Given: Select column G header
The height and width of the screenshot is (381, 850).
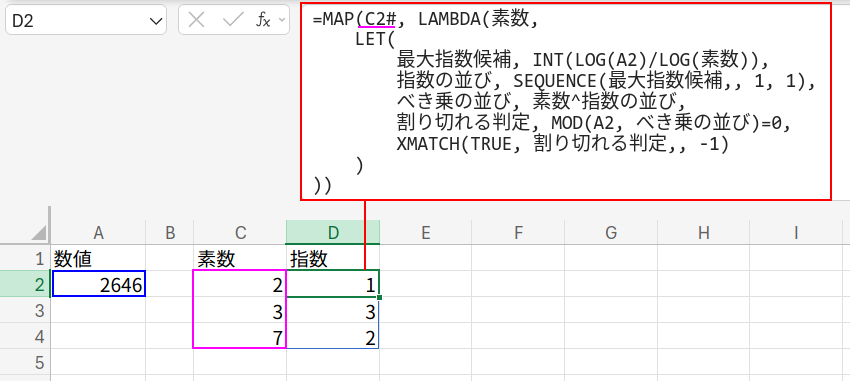Looking at the screenshot, I should pyautogui.click(x=610, y=233).
